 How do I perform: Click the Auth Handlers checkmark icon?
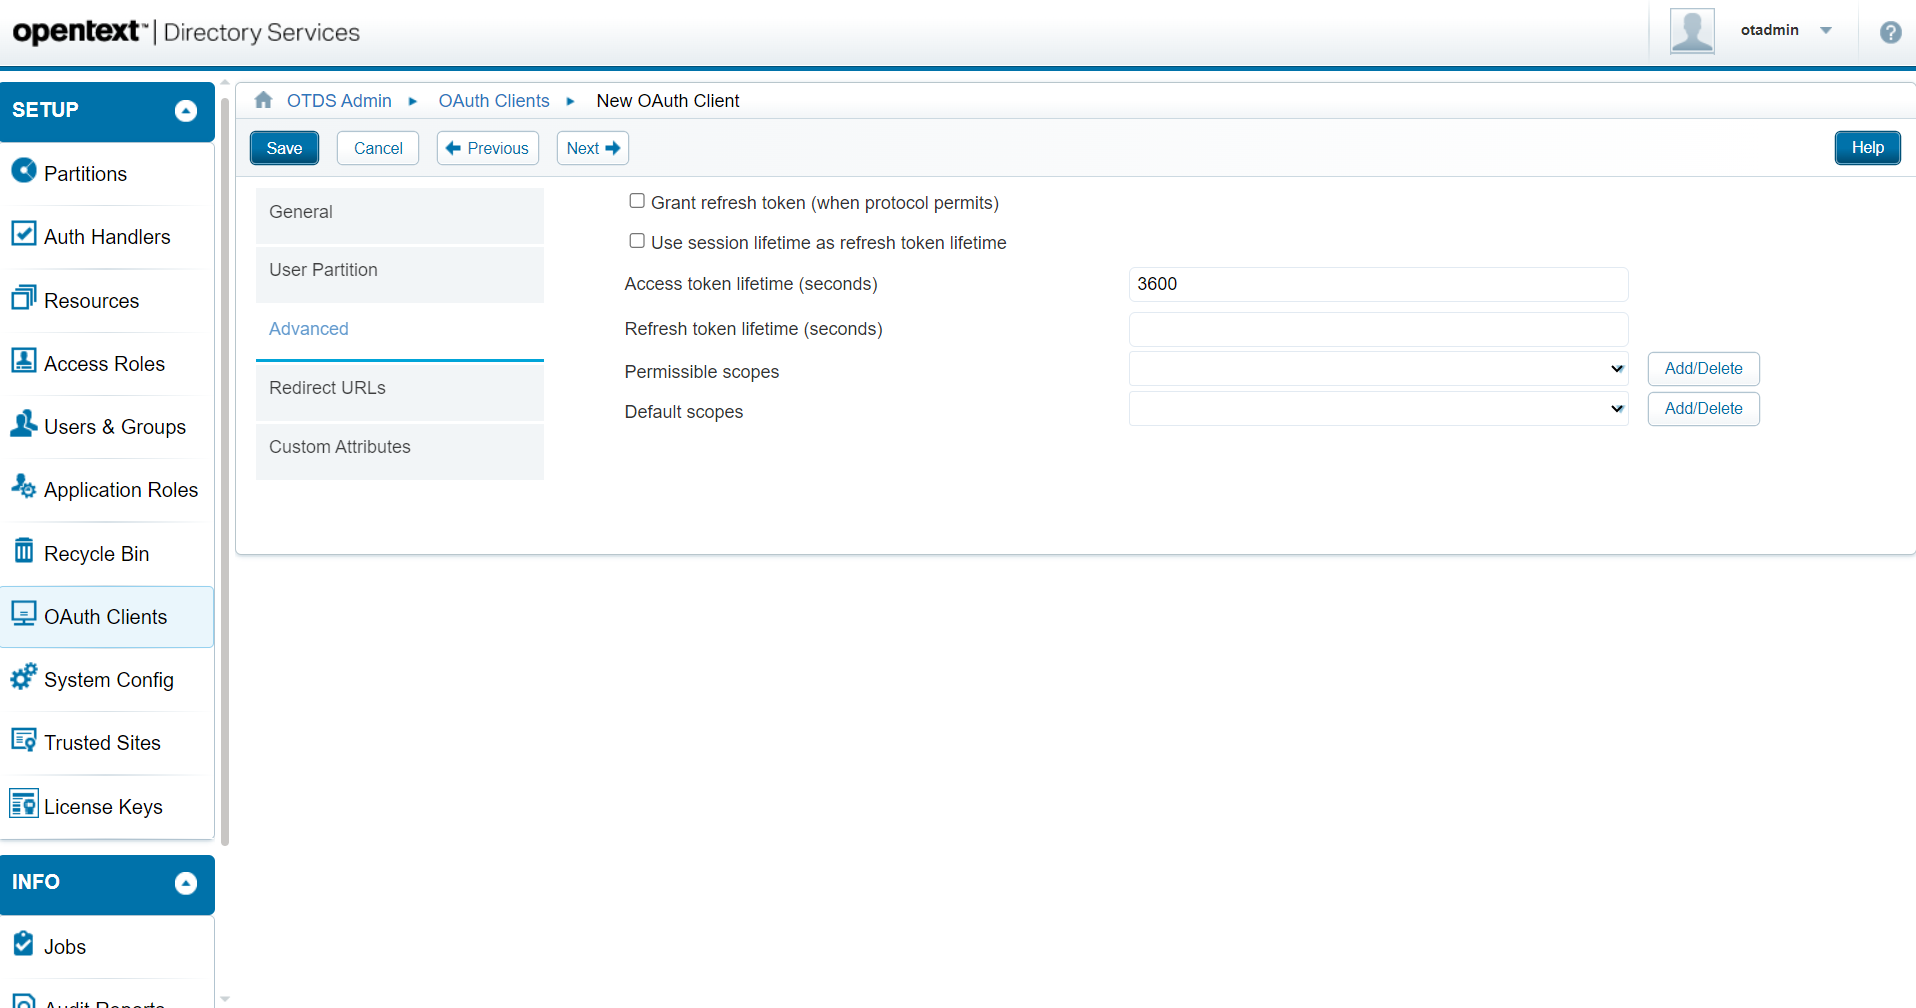click(x=24, y=234)
